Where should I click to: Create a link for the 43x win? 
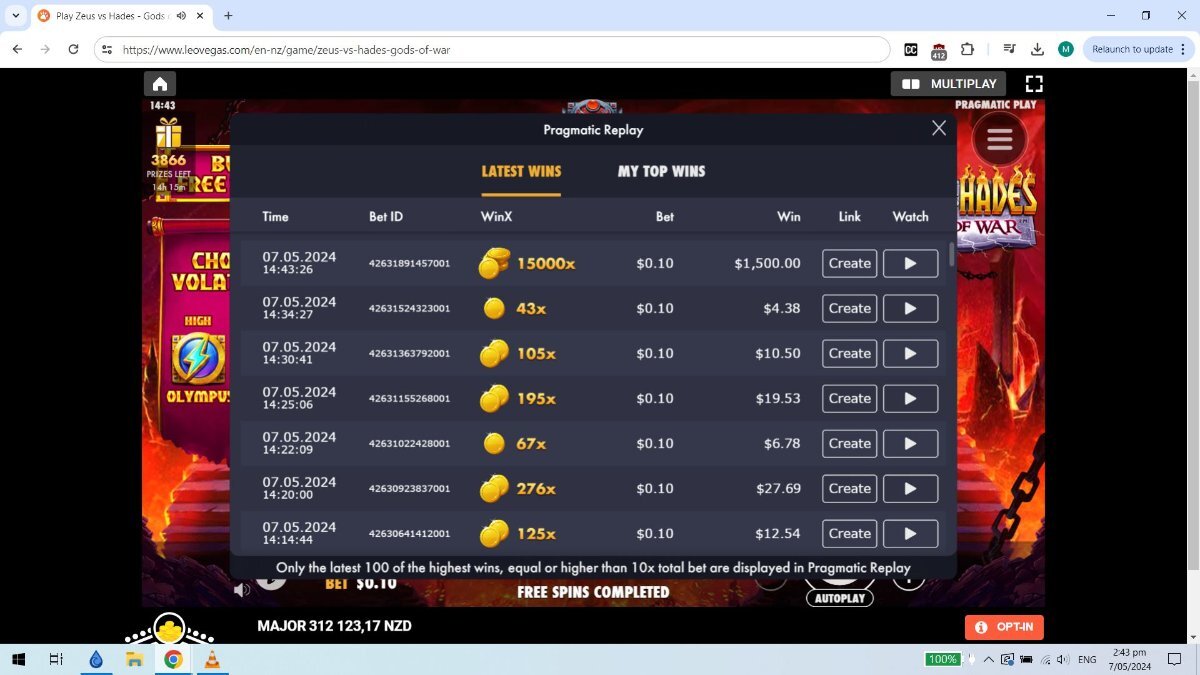(x=850, y=308)
